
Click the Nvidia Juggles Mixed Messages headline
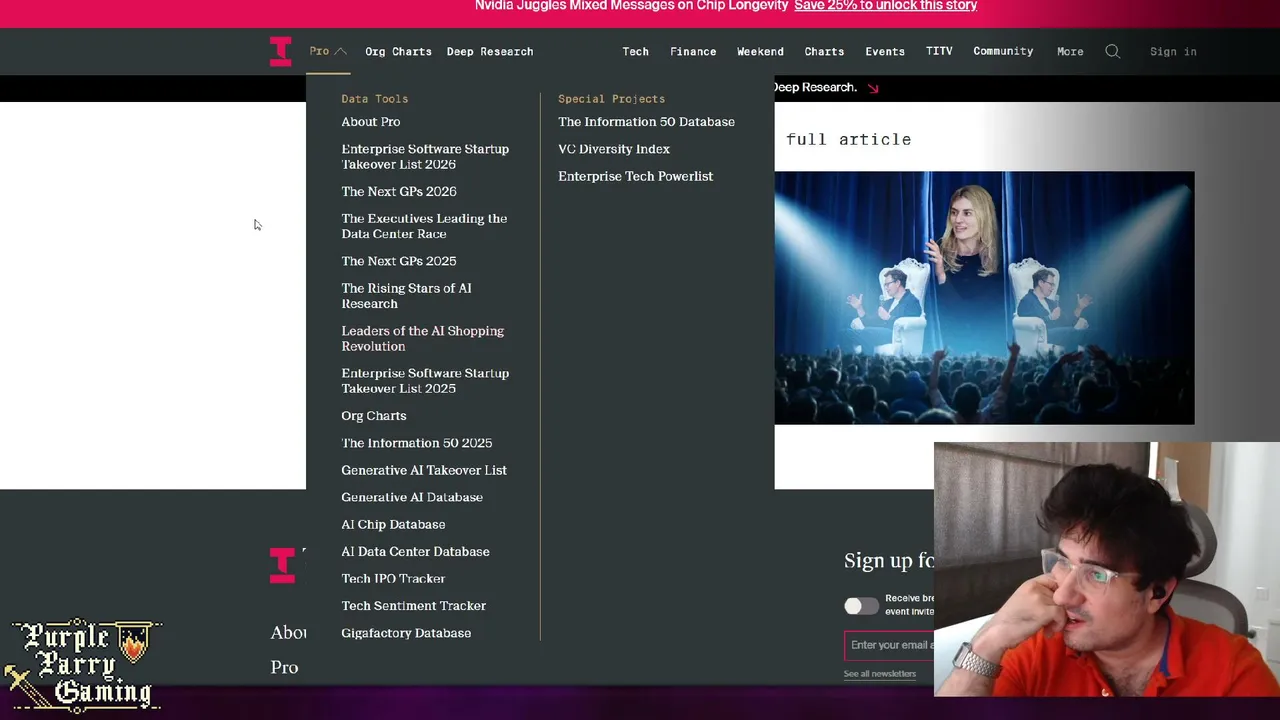click(632, 6)
